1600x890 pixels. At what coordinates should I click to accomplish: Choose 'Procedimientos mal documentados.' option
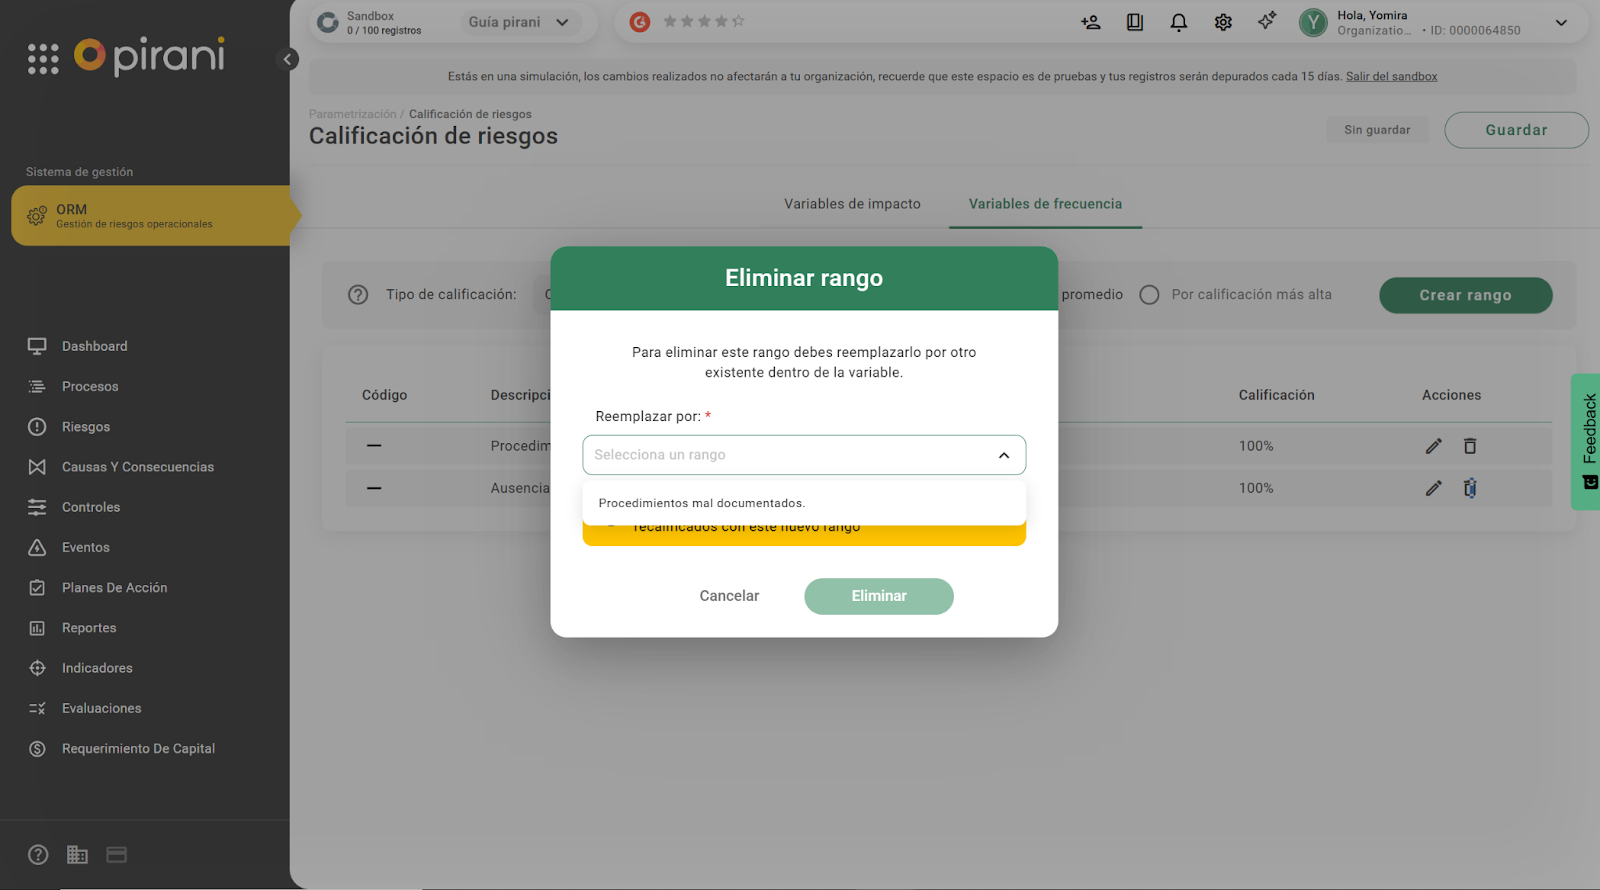point(702,503)
